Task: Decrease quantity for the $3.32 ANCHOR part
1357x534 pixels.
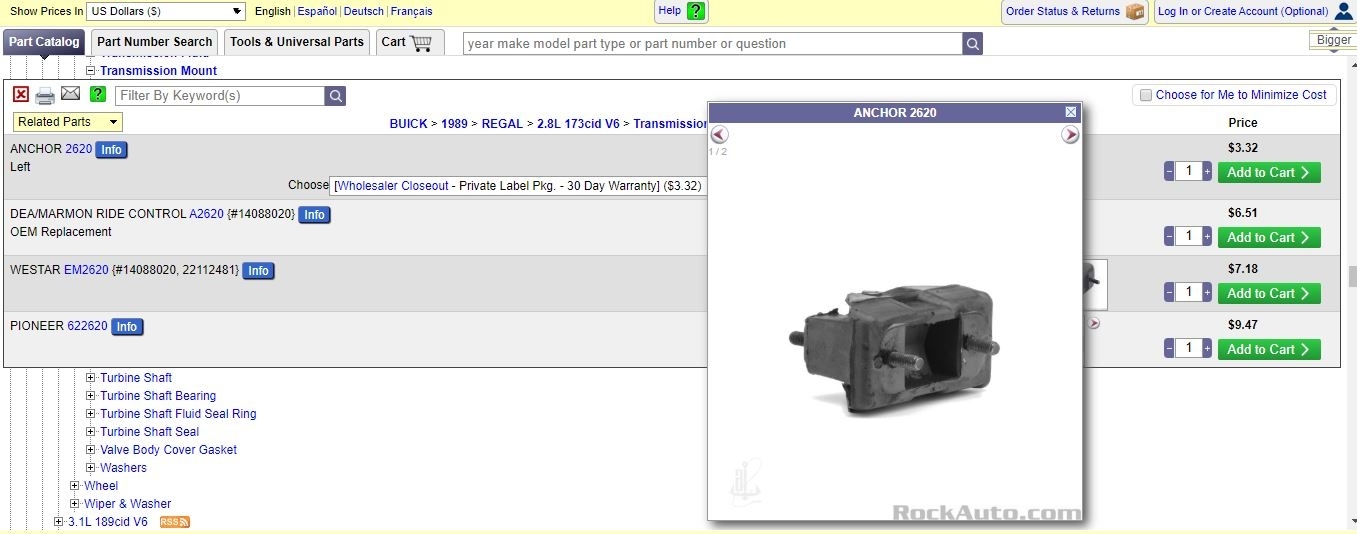Action: coord(1169,172)
